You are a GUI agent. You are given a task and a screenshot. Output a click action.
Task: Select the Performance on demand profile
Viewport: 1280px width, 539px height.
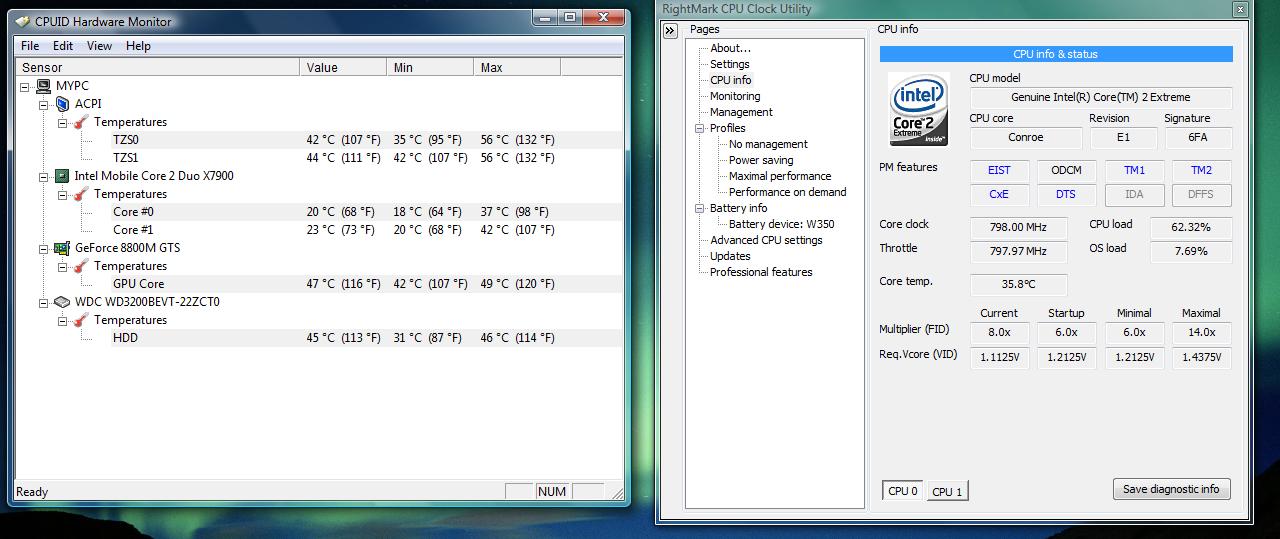pyautogui.click(x=787, y=192)
